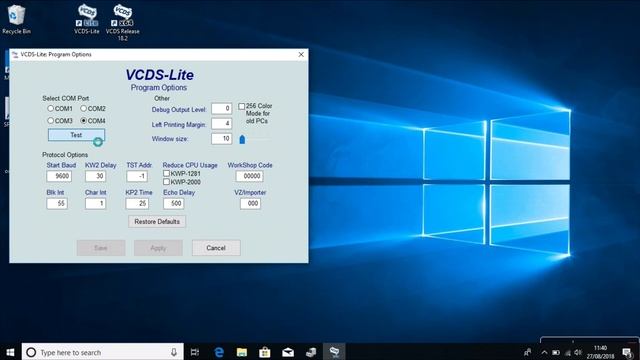The image size is (640, 360).
Task: Click the 'Select COM Port' group label
Action: 66,98
